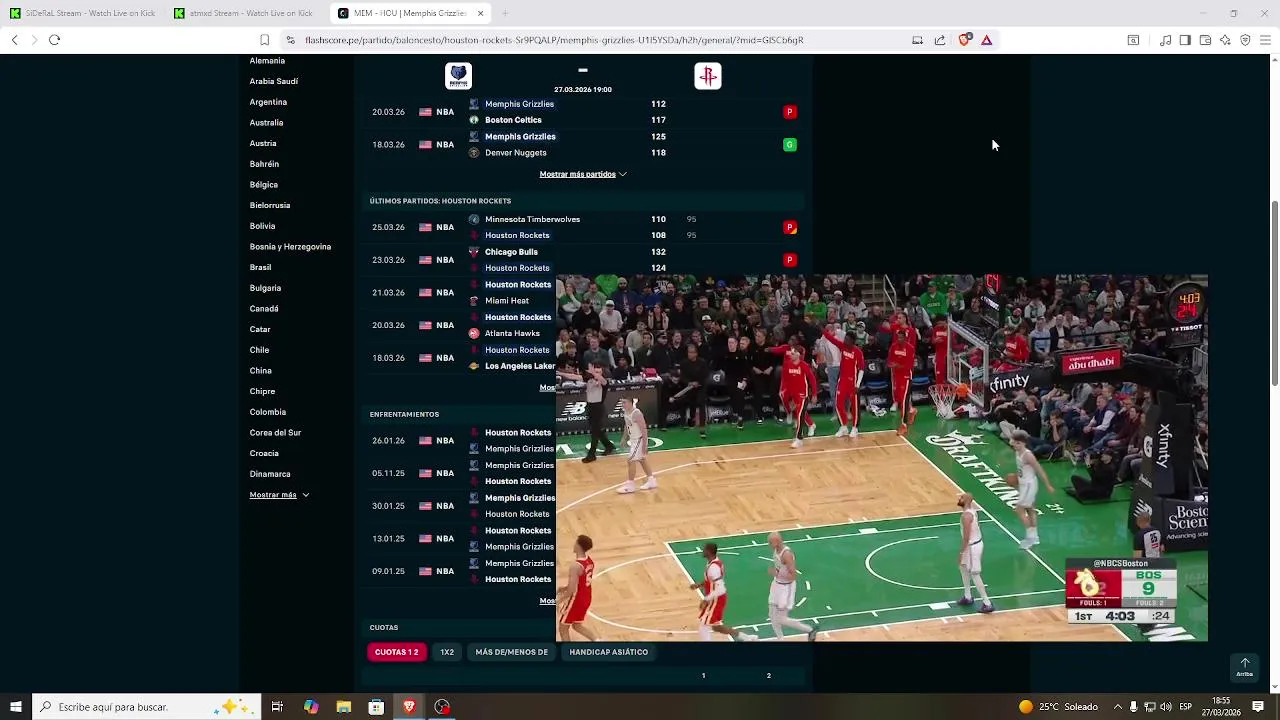Open the 25°C Soleado weather widget
The width and height of the screenshot is (1280, 720).
point(1060,707)
